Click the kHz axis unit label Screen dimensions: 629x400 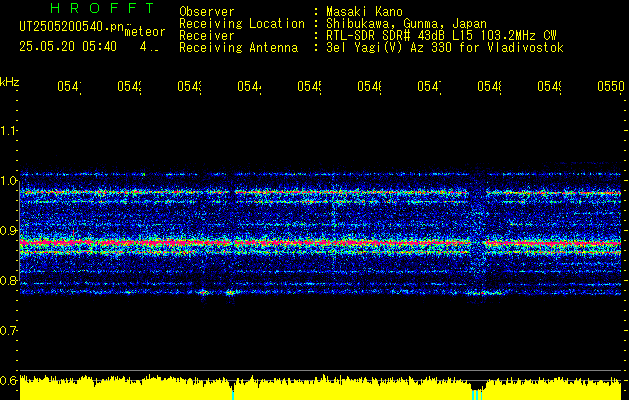pyautogui.click(x=10, y=83)
